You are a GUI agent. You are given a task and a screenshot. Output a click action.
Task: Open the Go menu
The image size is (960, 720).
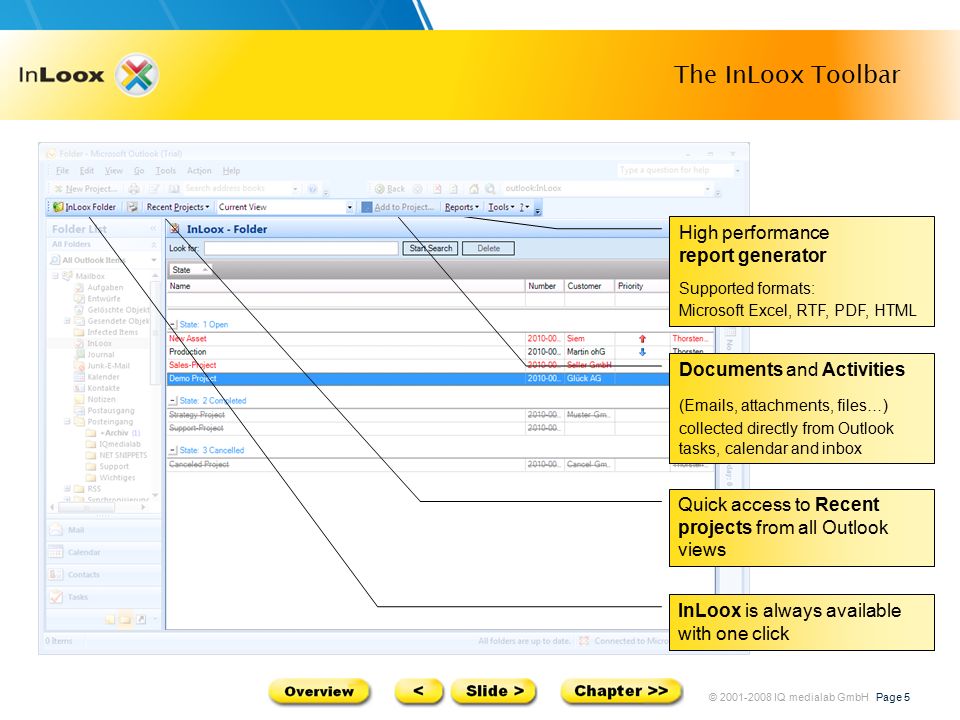click(139, 171)
